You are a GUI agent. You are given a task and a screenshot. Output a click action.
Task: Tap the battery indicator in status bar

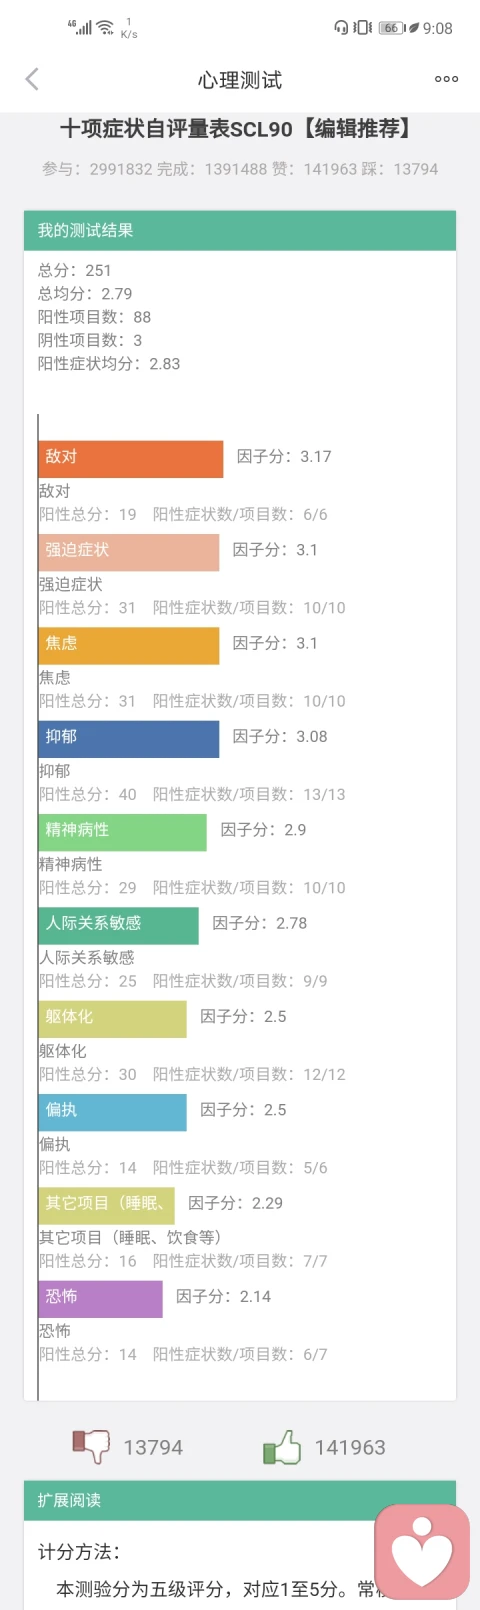coord(392,28)
